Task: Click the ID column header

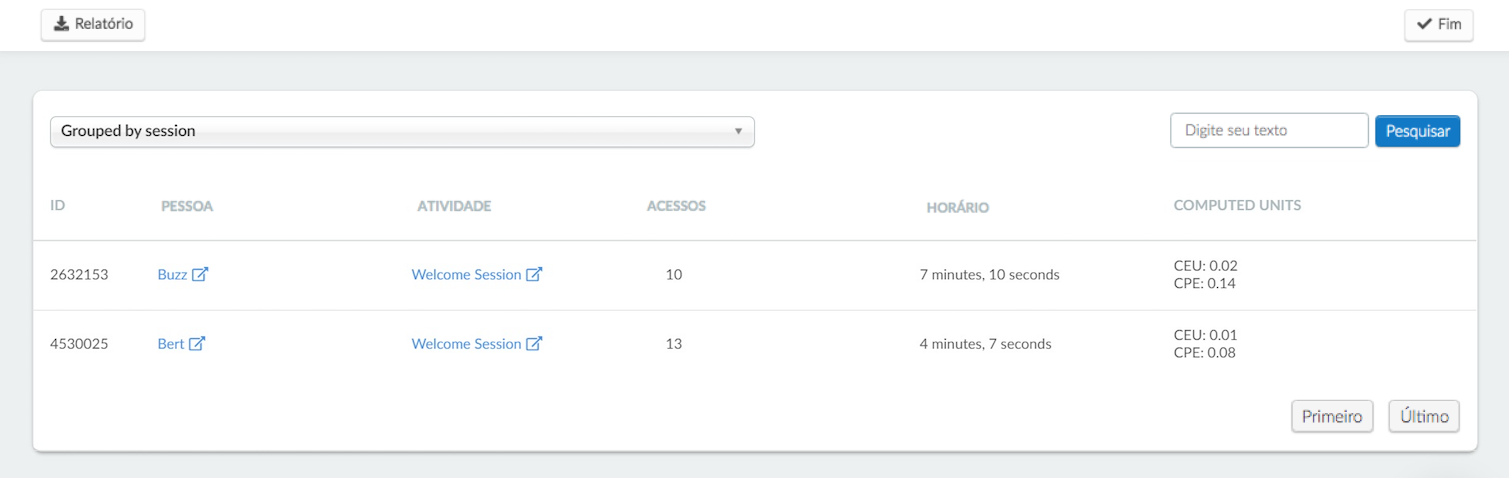Action: pyautogui.click(x=58, y=205)
